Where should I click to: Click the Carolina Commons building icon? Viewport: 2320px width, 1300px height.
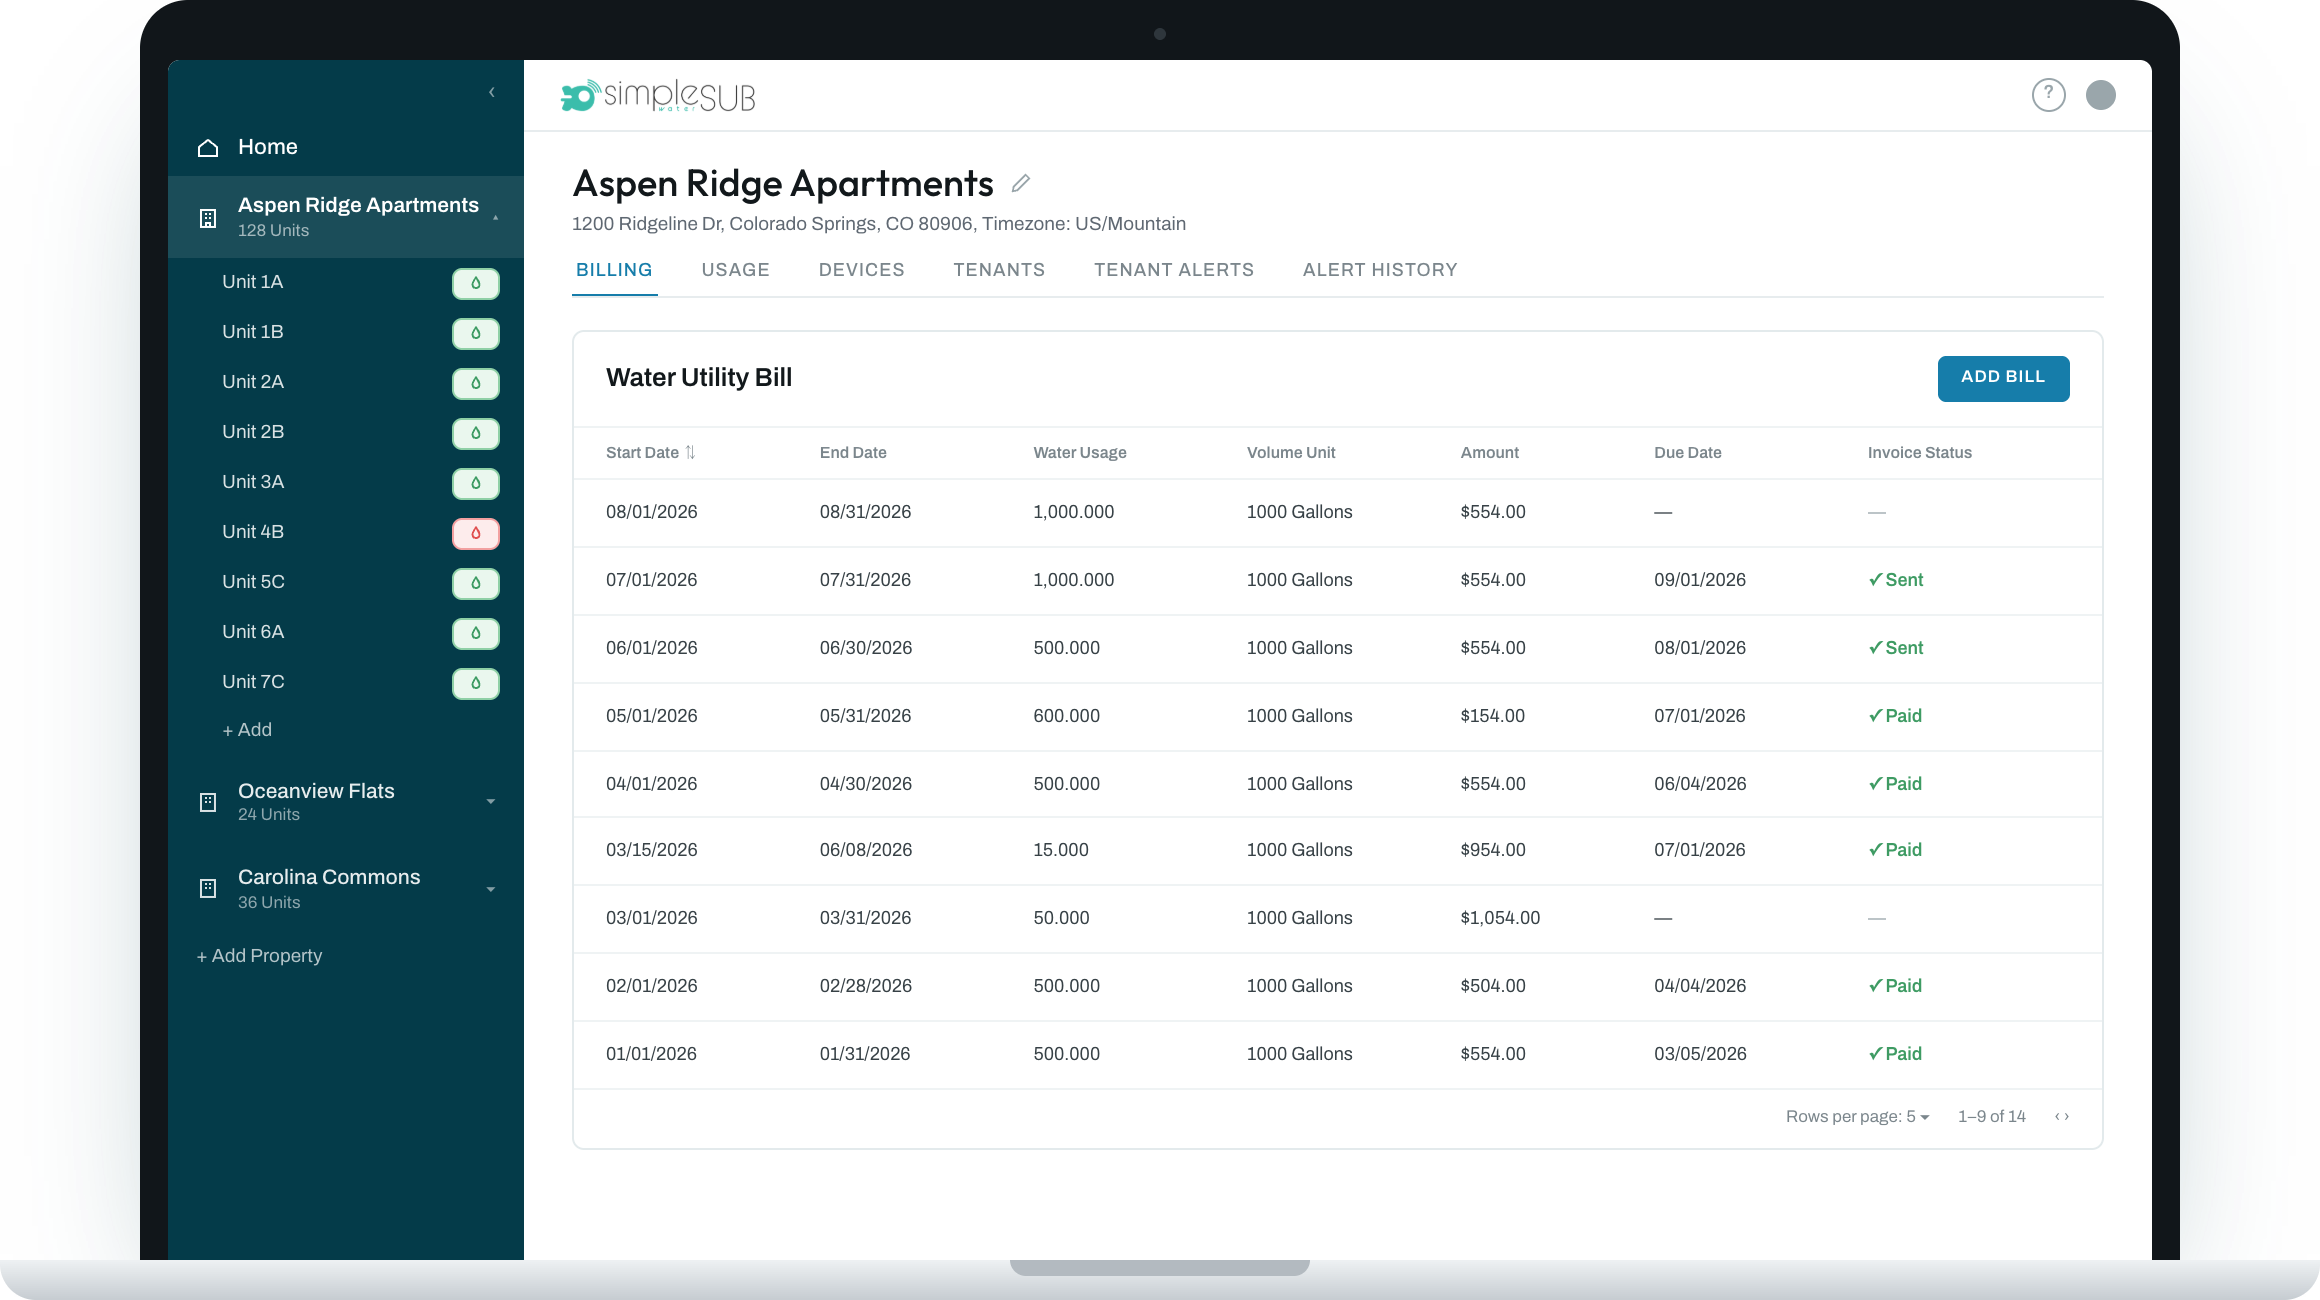(208, 888)
